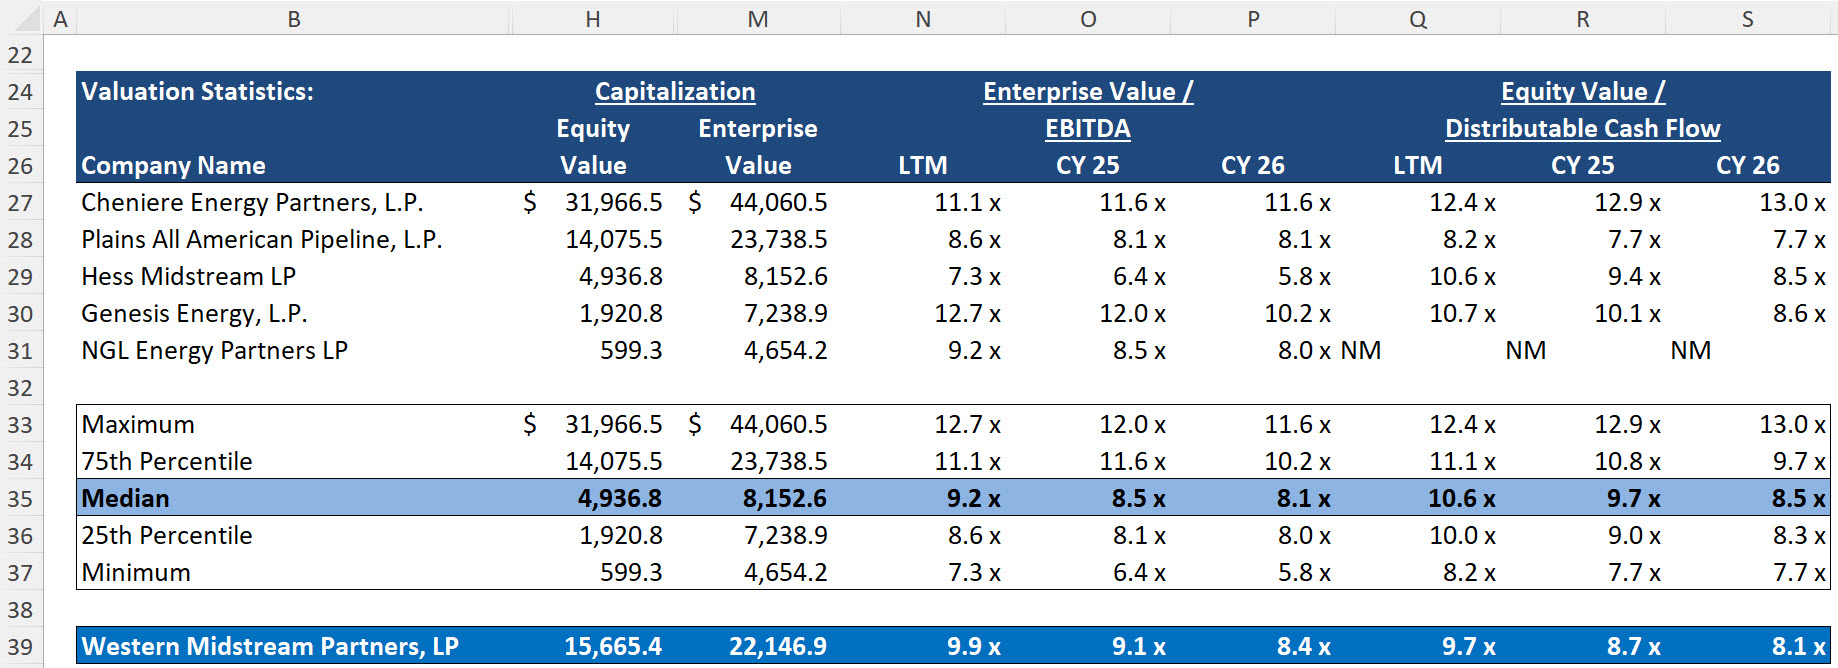Click Western Midstream CY 26 multiple 8.4 x
Viewport: 1838px width, 668px height.
click(1304, 646)
